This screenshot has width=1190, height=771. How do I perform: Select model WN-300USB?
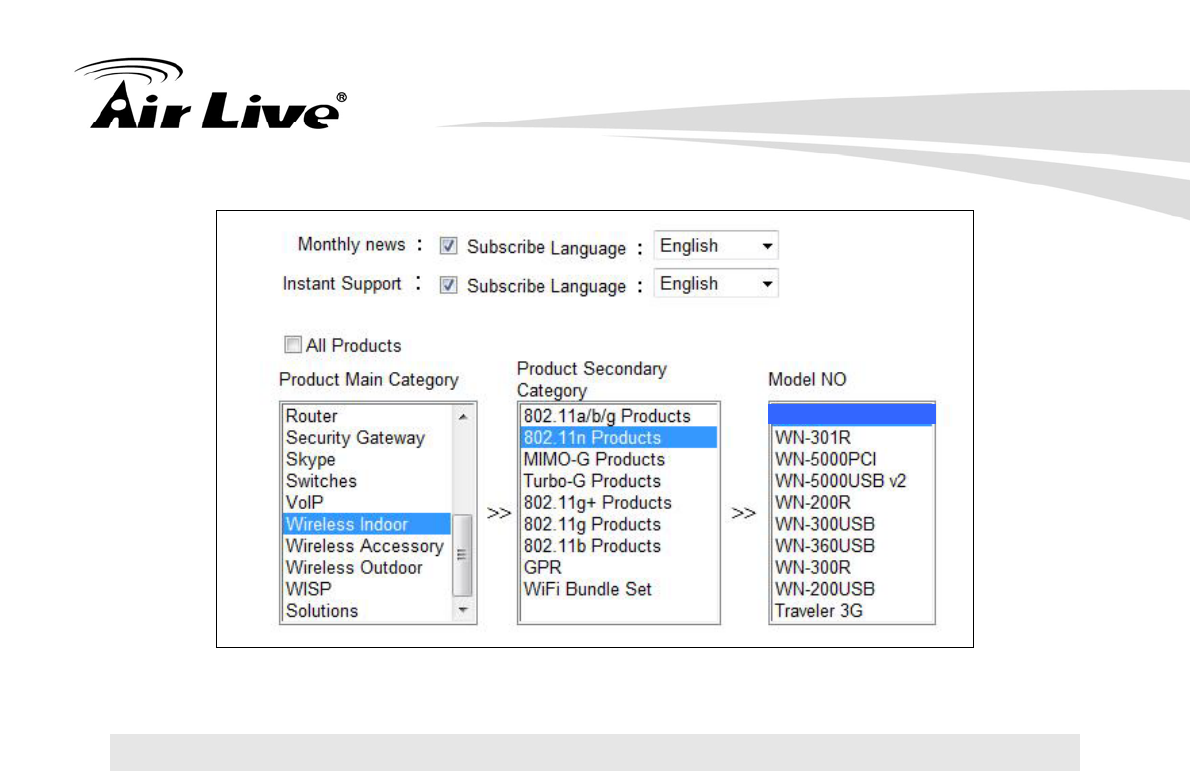(852, 524)
